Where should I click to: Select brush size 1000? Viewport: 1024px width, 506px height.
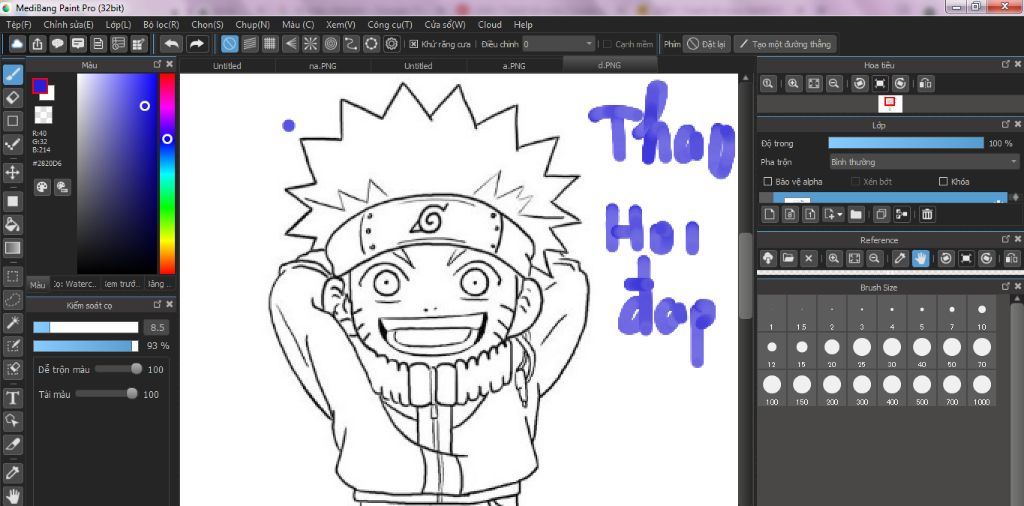point(982,390)
